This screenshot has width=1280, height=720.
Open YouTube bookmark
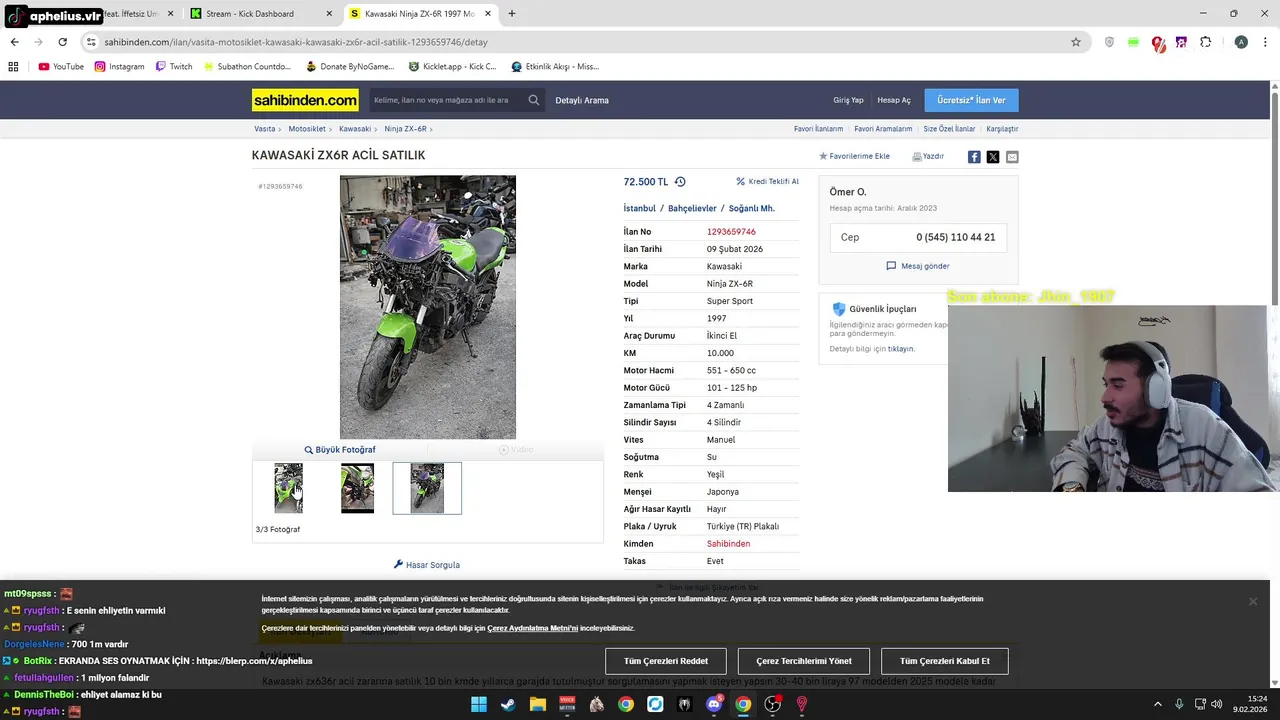(61, 67)
